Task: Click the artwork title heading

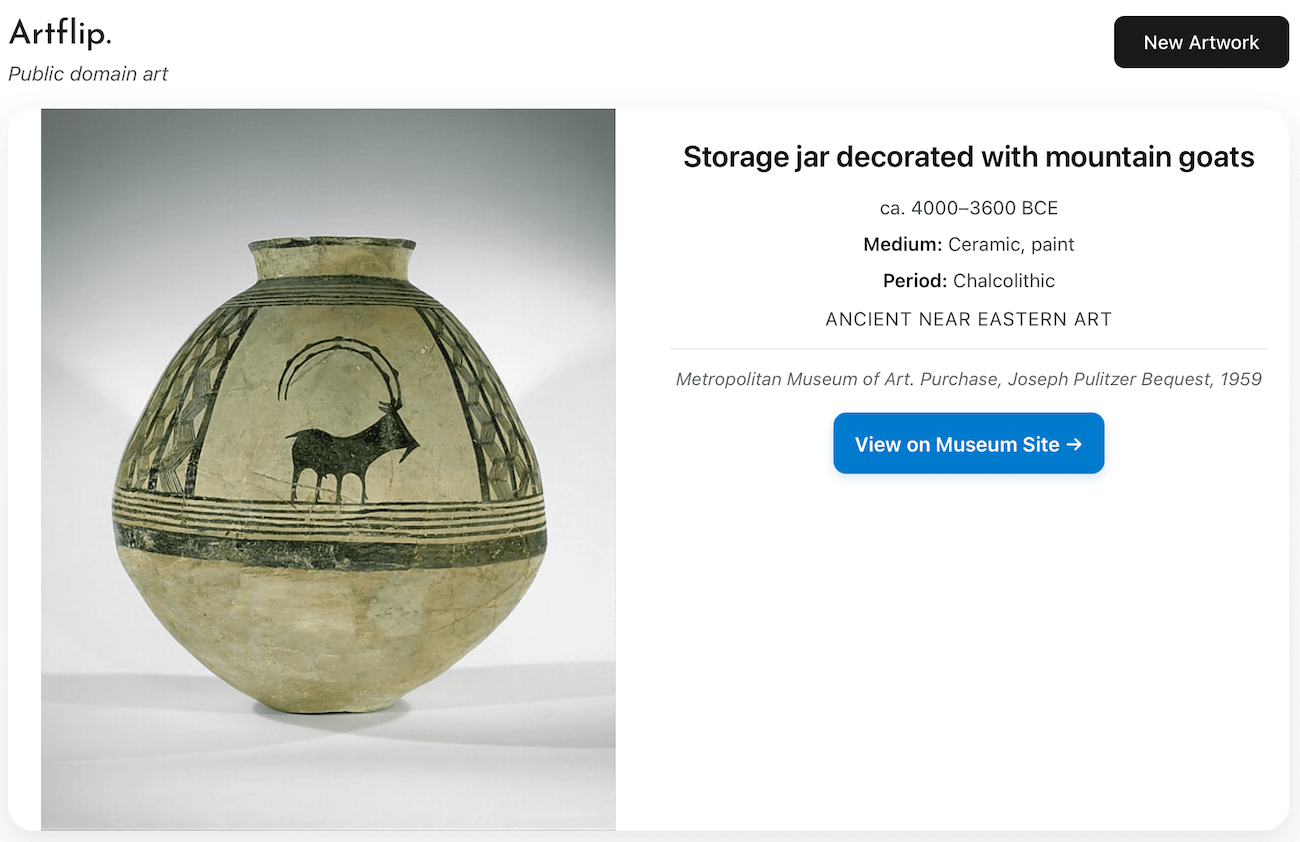Action: (x=968, y=157)
